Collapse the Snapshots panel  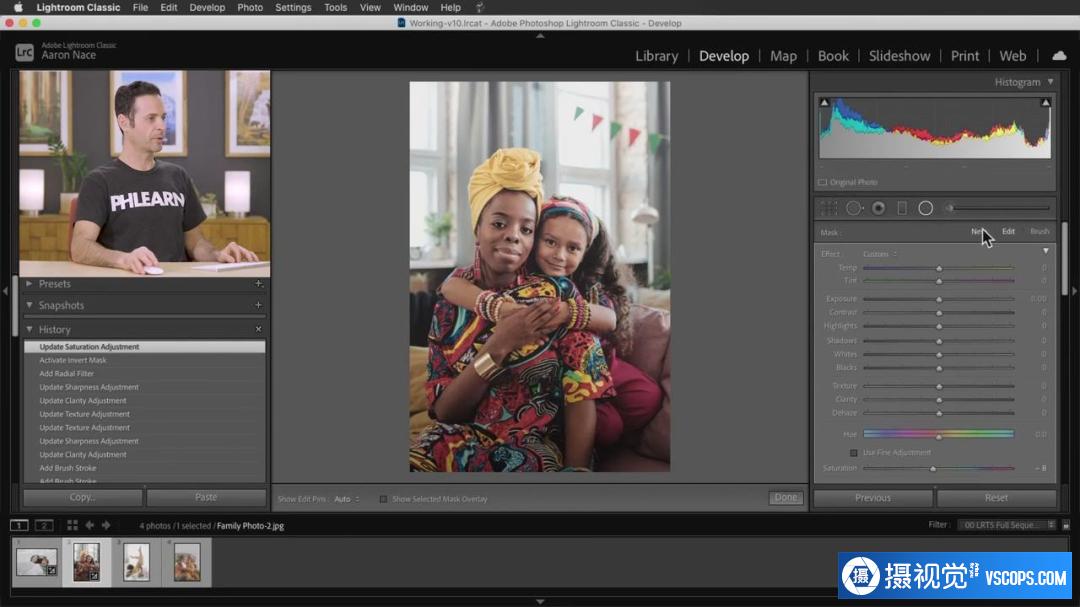pyautogui.click(x=29, y=305)
